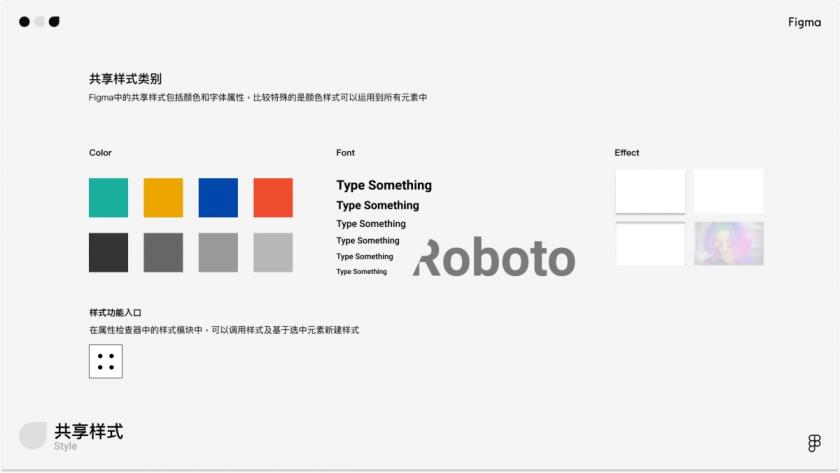840x473 pixels.
Task: Click the Figma logo icon bottom corner
Action: (x=814, y=443)
